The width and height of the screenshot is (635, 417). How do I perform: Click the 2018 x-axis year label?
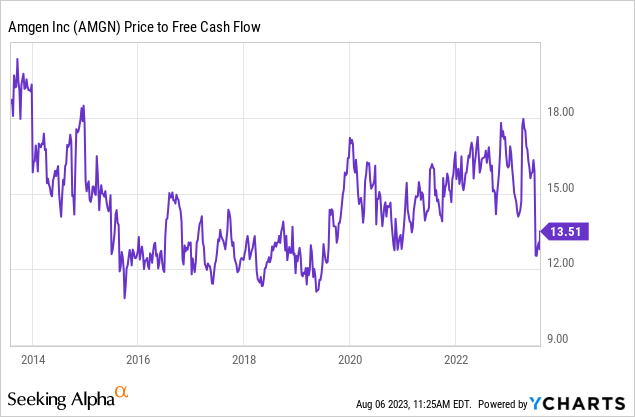[x=244, y=358]
